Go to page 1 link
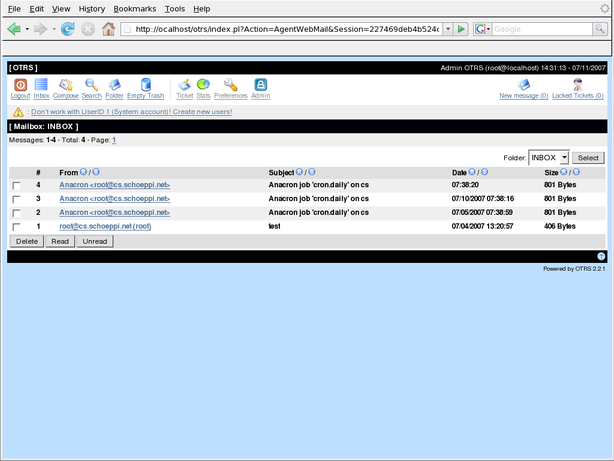This screenshot has width=614, height=461. tap(114, 140)
